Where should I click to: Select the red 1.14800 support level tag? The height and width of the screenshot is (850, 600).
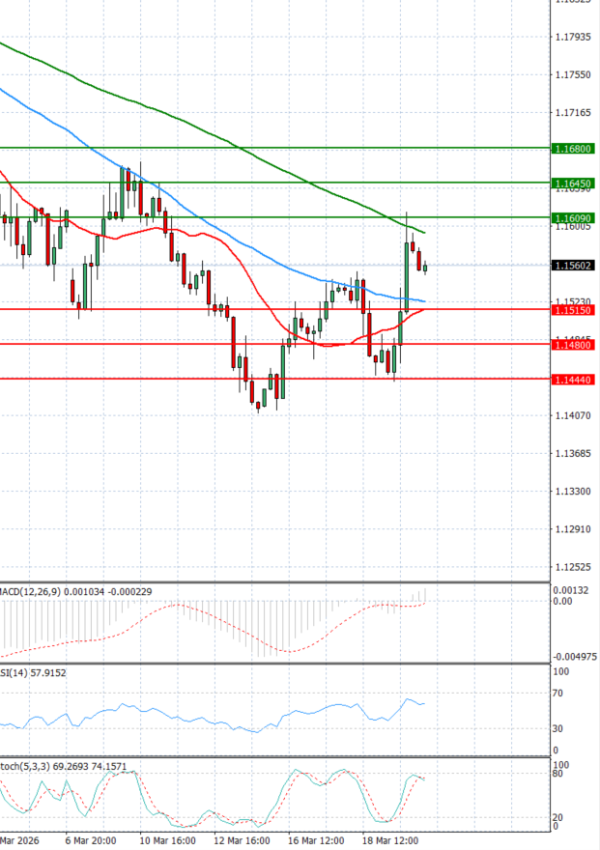(574, 345)
